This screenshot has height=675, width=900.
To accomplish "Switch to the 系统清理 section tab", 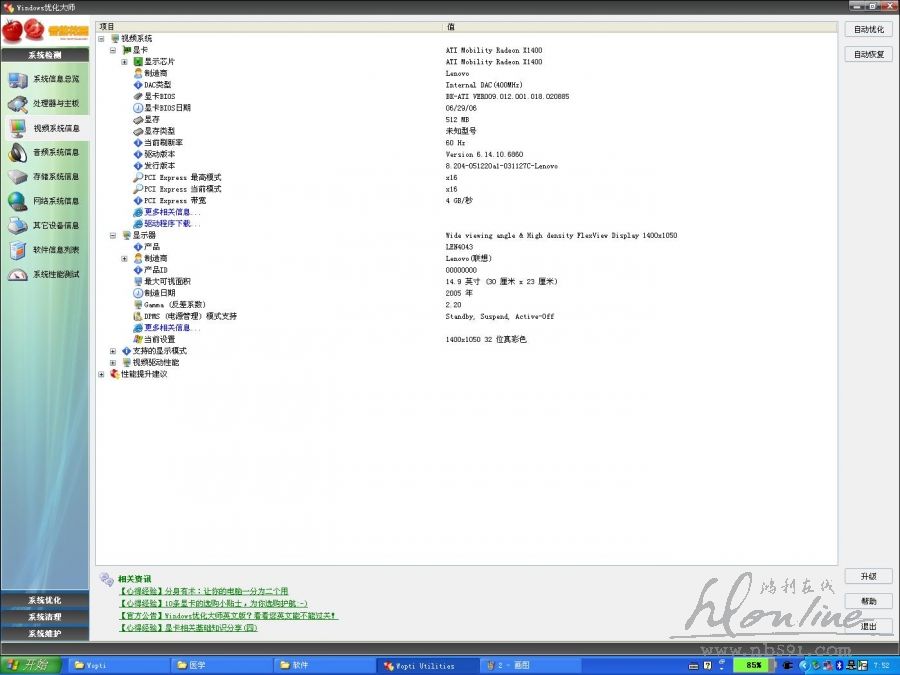I will pyautogui.click(x=44, y=617).
